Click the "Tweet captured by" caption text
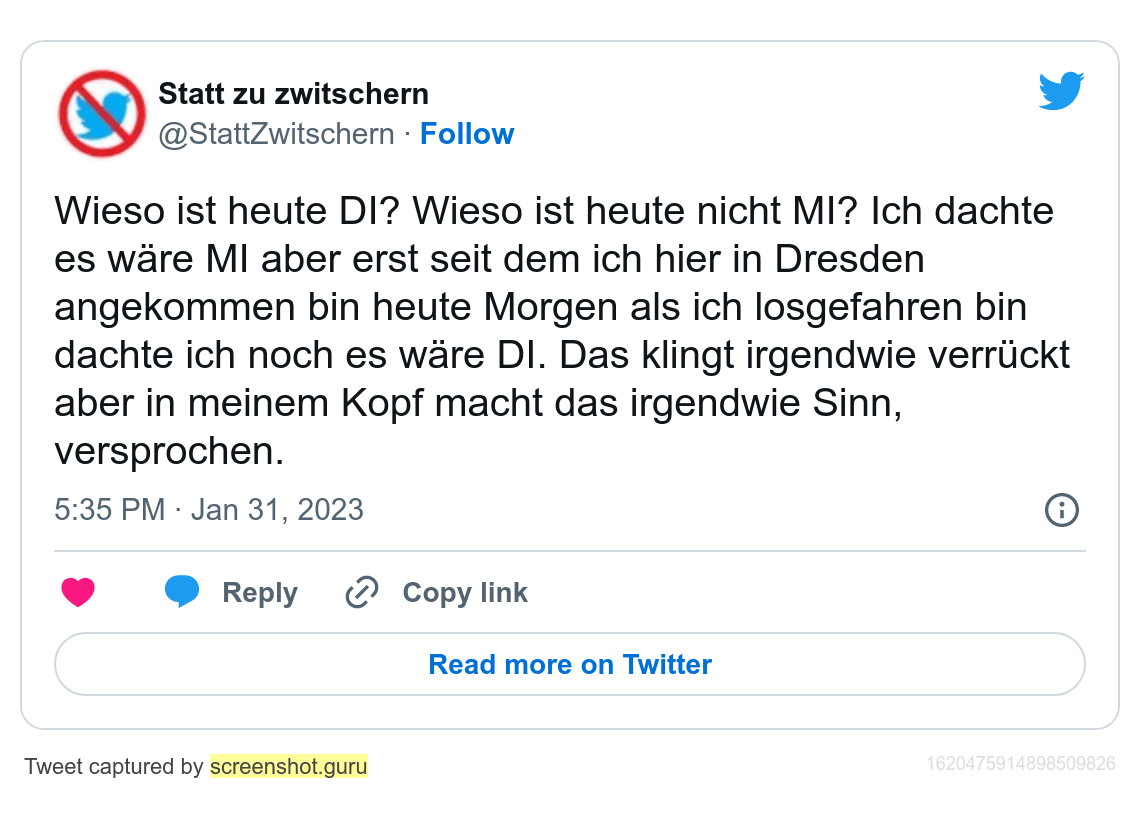Viewport: 1140px width, 822px height. click(x=114, y=767)
